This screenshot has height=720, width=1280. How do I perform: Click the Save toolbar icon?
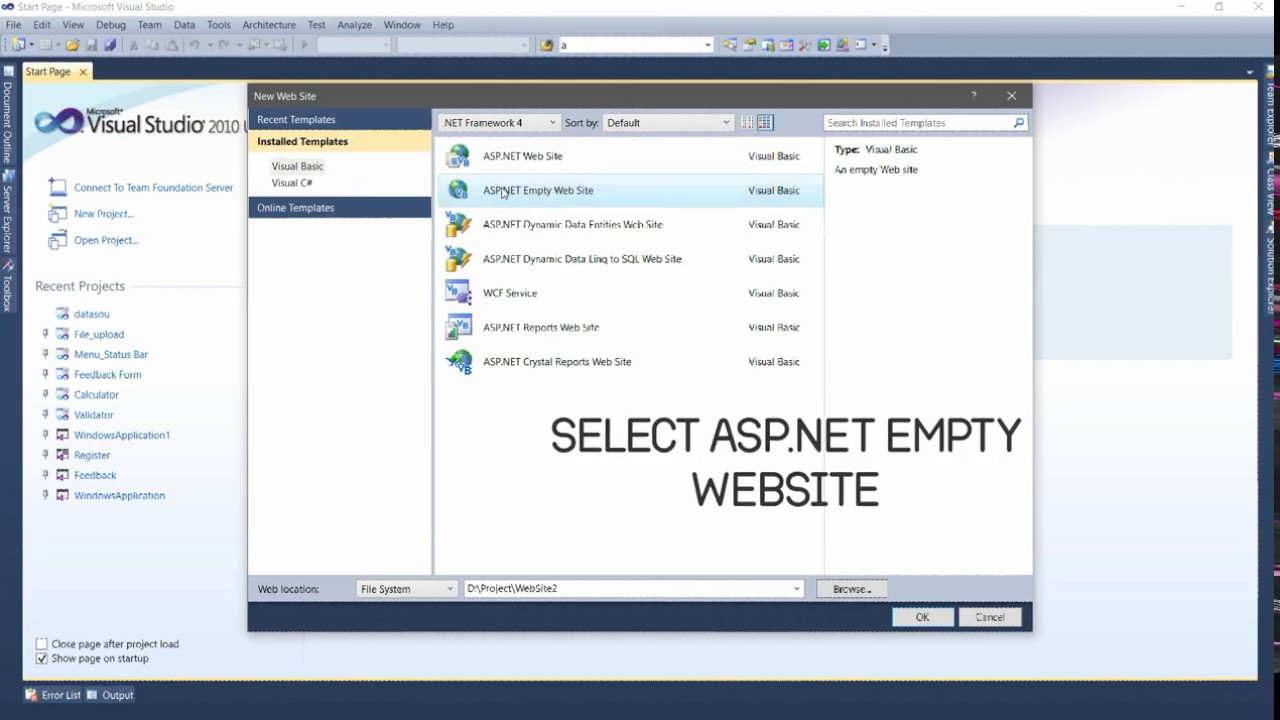point(91,45)
